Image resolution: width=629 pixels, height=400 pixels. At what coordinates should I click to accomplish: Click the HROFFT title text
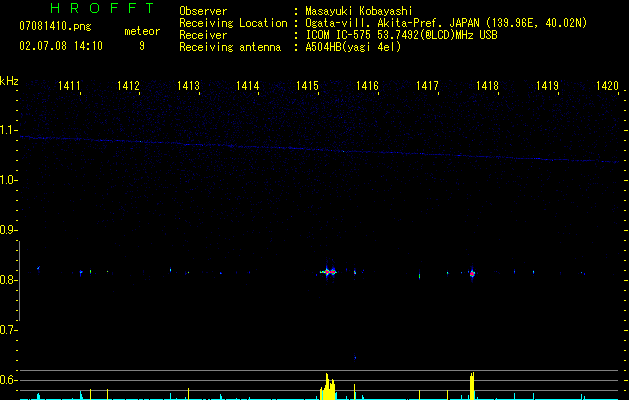click(x=102, y=8)
